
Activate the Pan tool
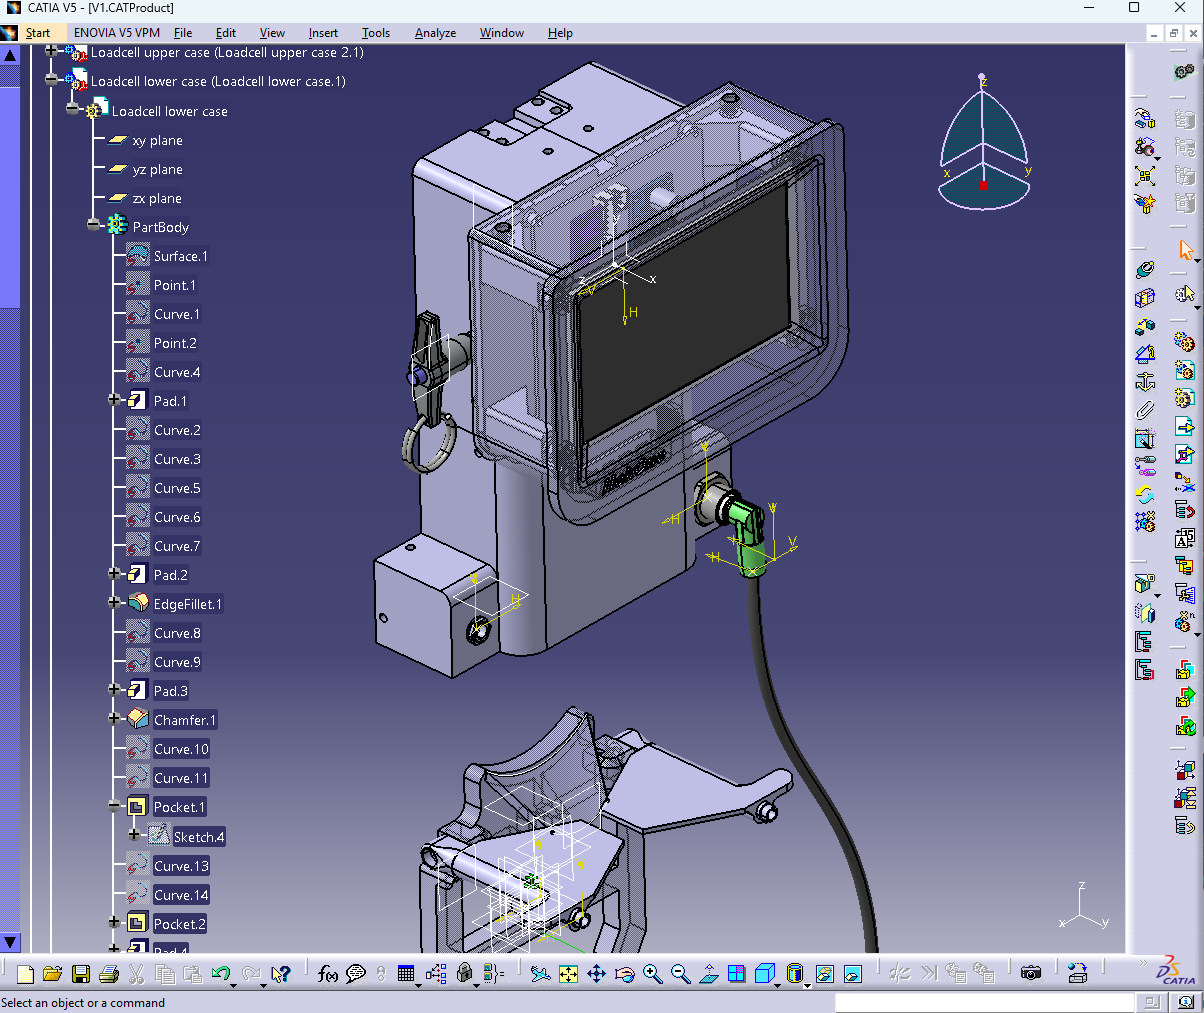pyautogui.click(x=597, y=972)
